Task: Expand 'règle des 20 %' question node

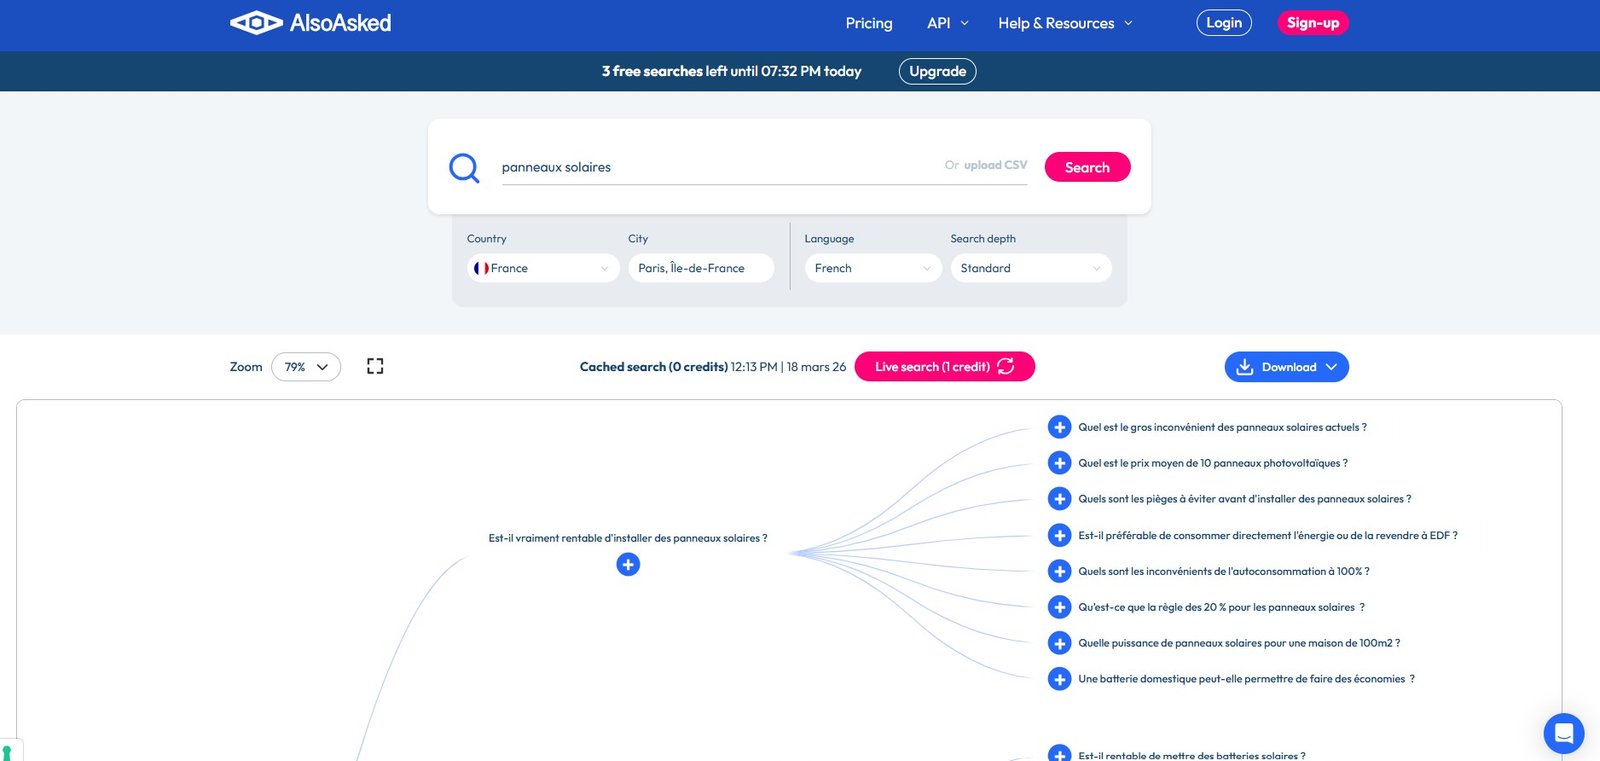Action: [x=1060, y=607]
